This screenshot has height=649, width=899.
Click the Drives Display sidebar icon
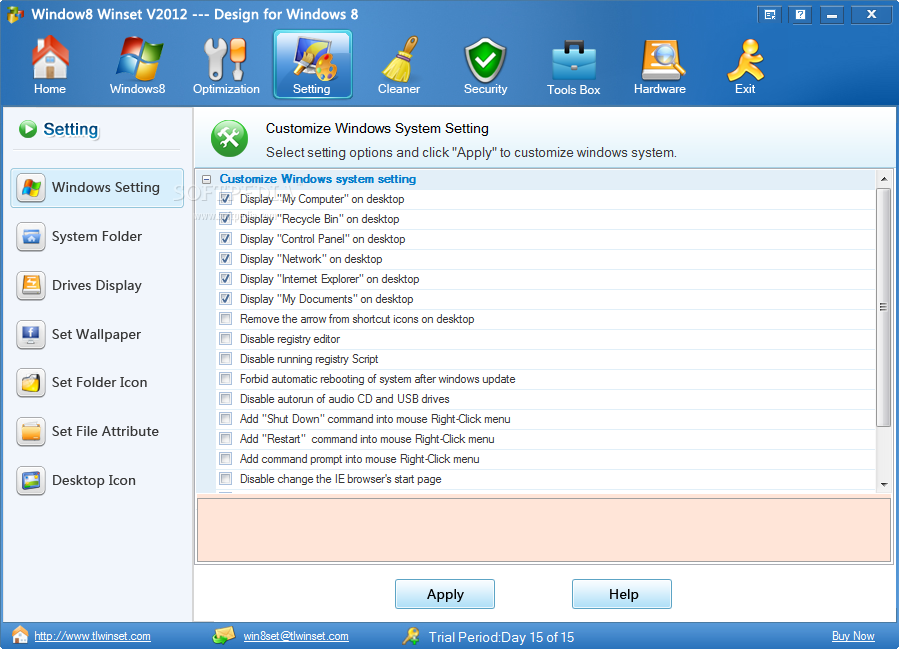(x=31, y=286)
